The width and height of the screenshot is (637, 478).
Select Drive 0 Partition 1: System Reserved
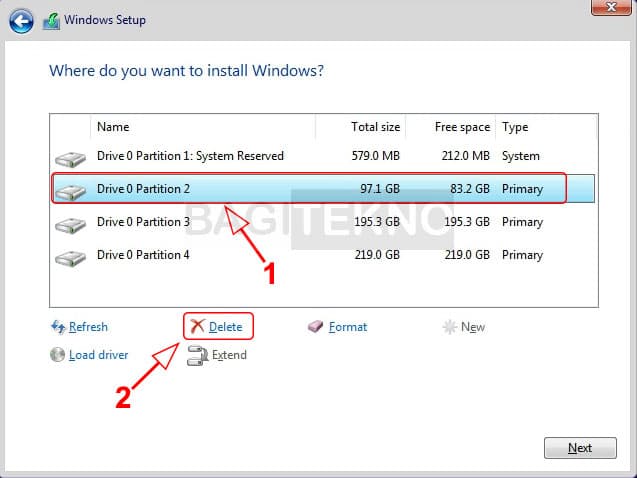190,156
